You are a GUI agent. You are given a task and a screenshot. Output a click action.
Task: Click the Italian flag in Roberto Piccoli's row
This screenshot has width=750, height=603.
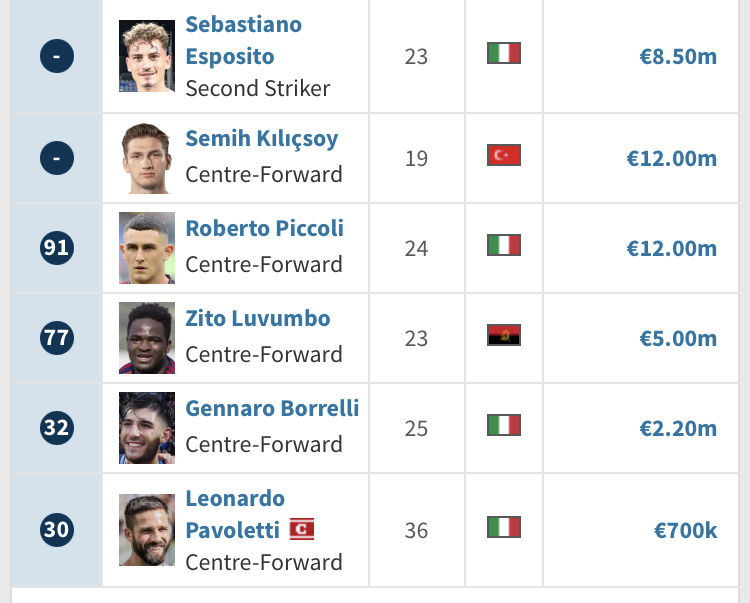point(504,245)
